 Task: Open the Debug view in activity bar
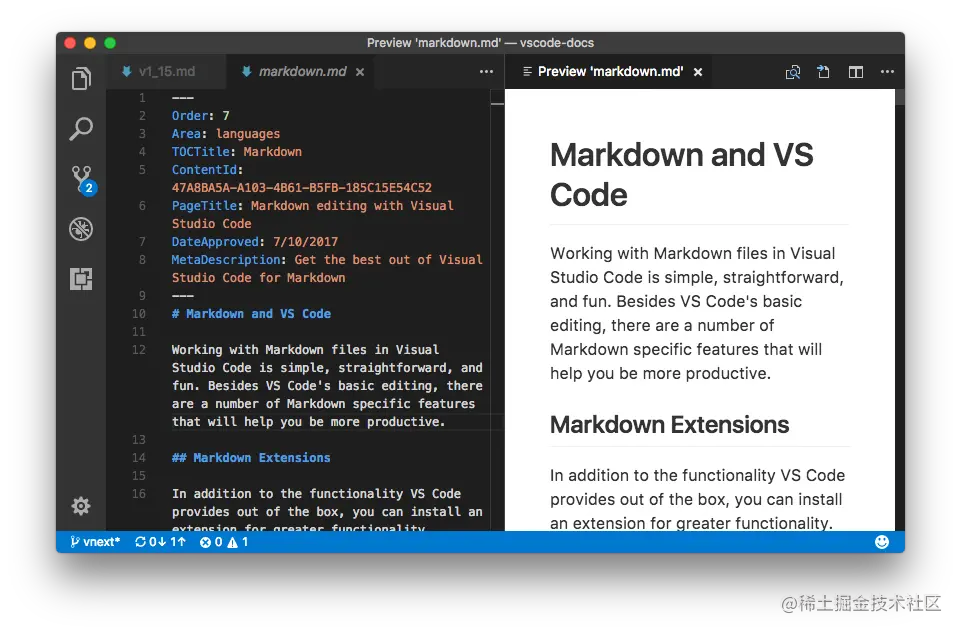coord(81,229)
